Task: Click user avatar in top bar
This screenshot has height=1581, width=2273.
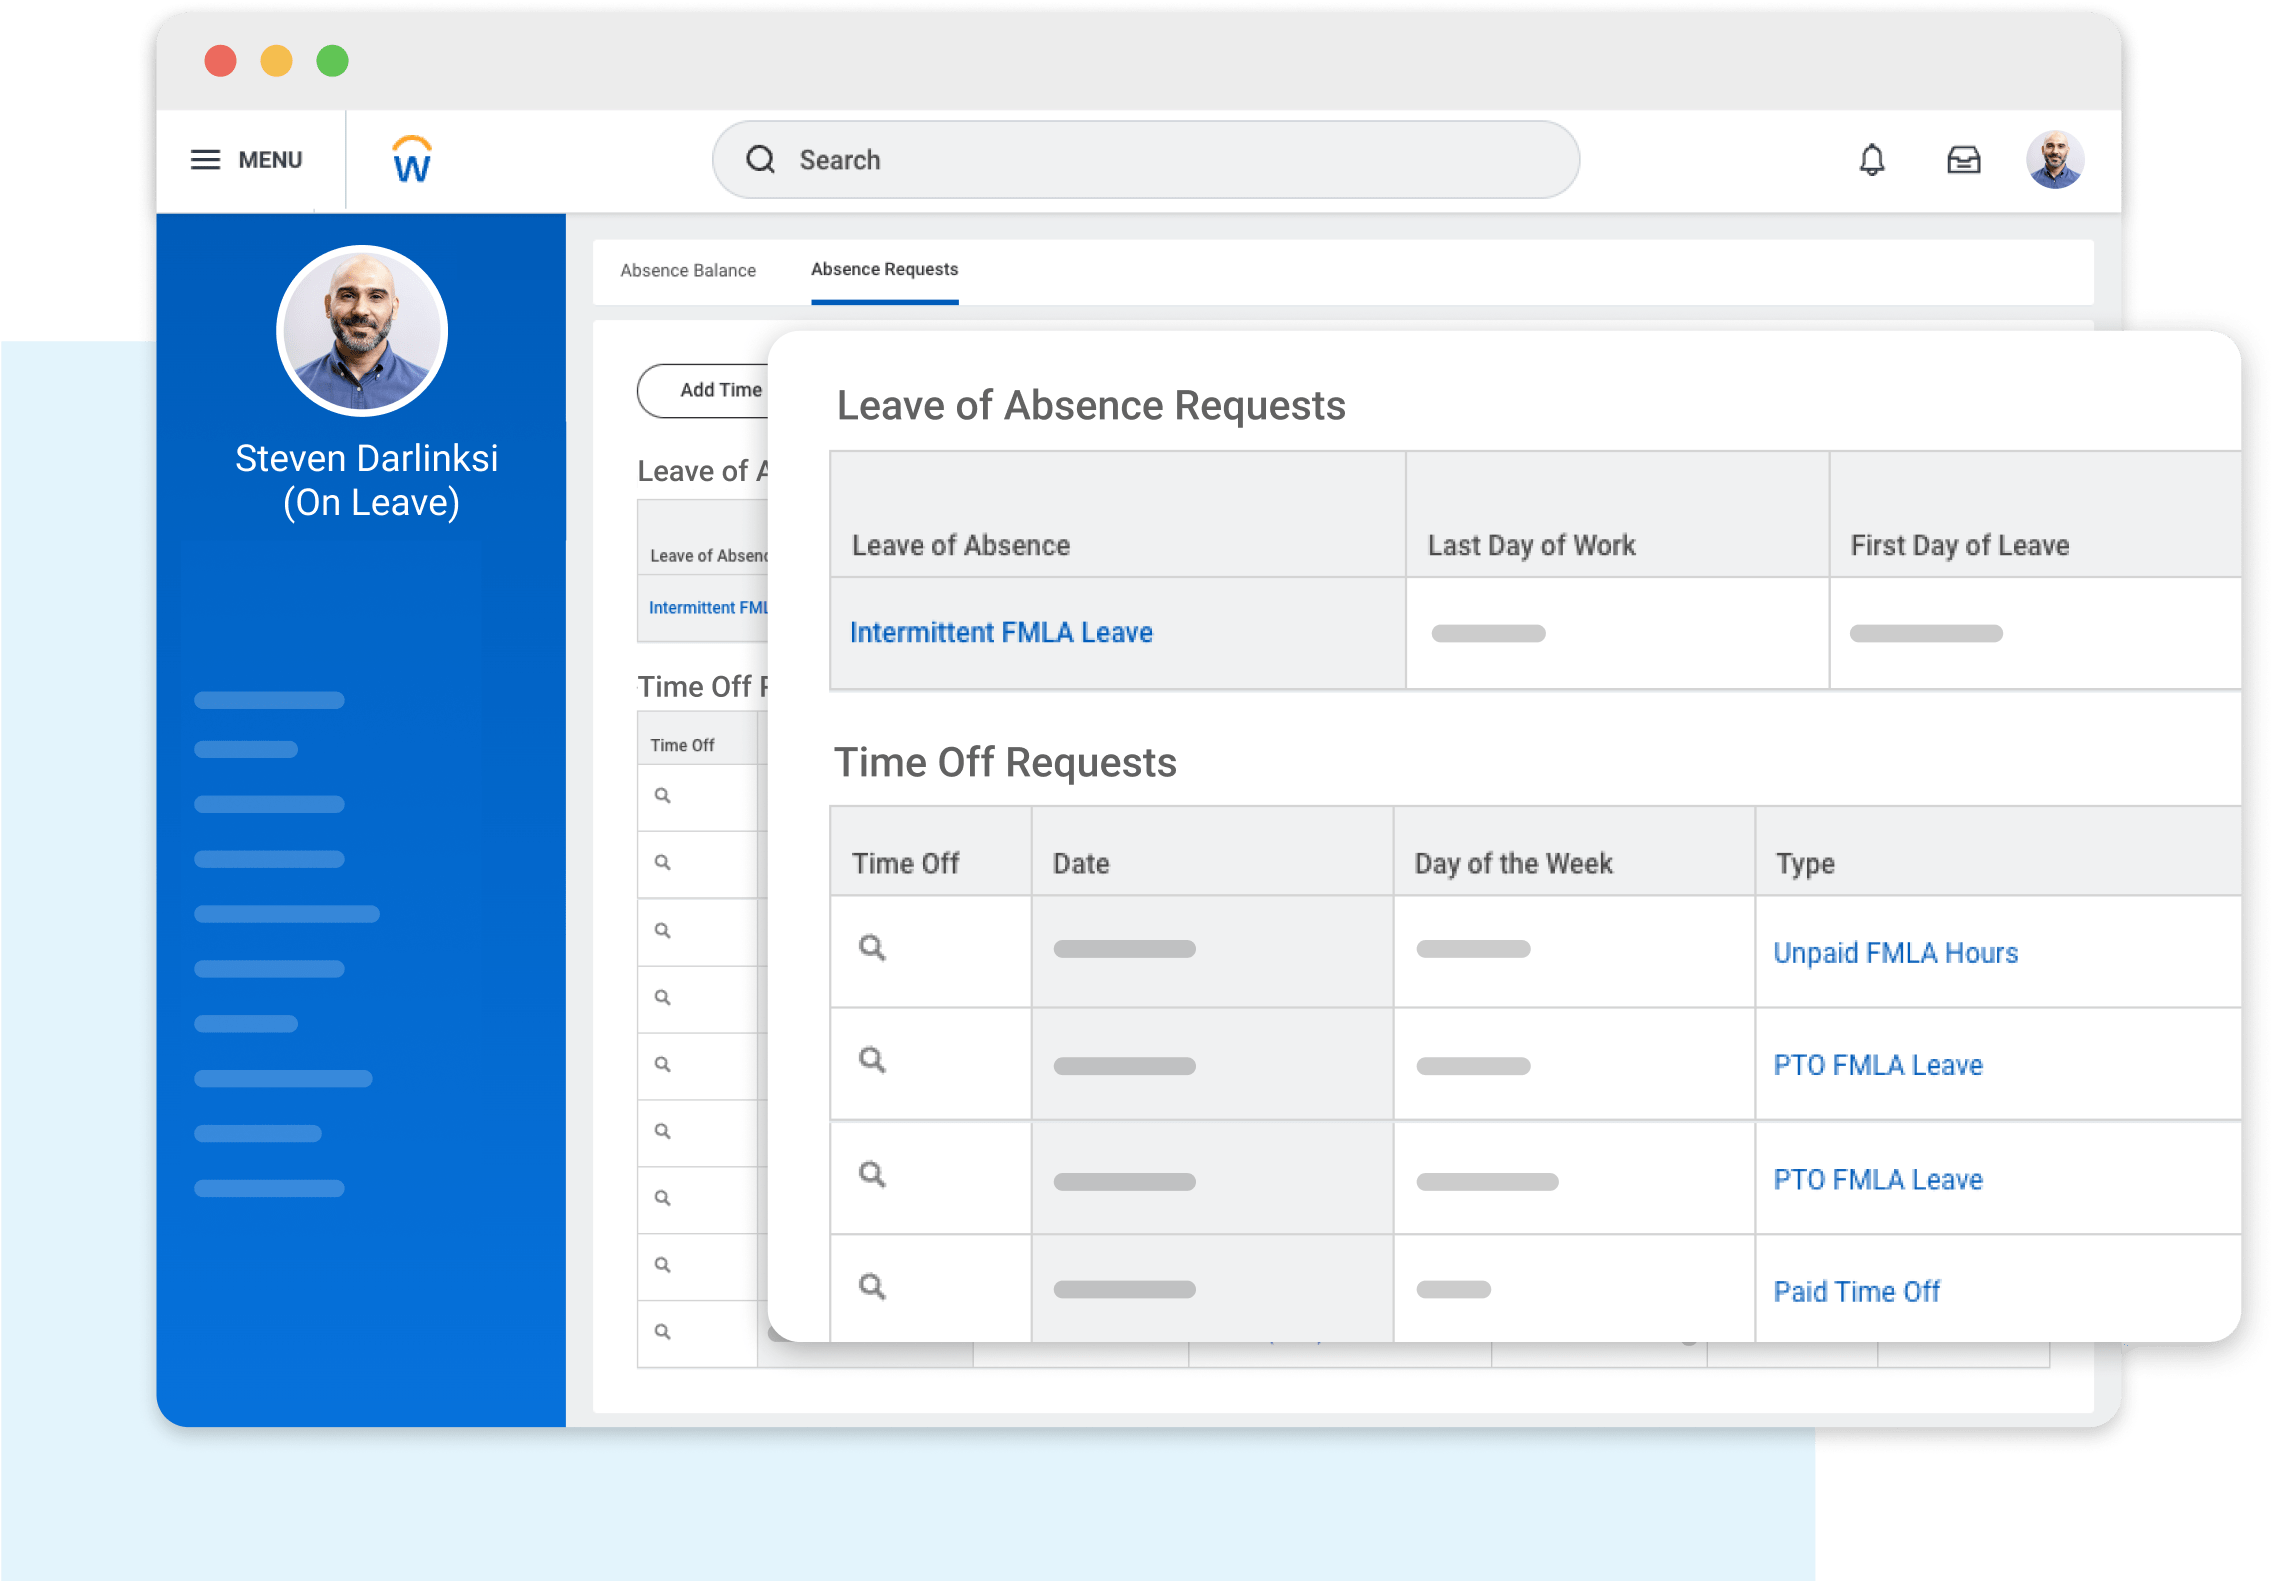Action: pos(2054,160)
